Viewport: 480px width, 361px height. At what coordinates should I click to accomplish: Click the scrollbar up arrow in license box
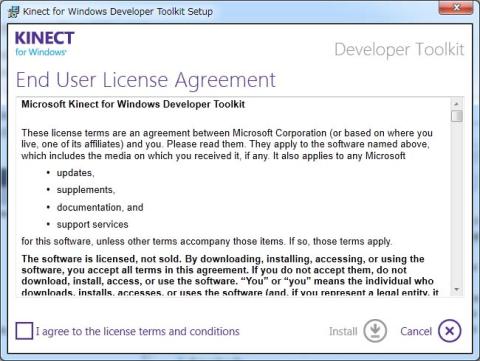tap(457, 104)
